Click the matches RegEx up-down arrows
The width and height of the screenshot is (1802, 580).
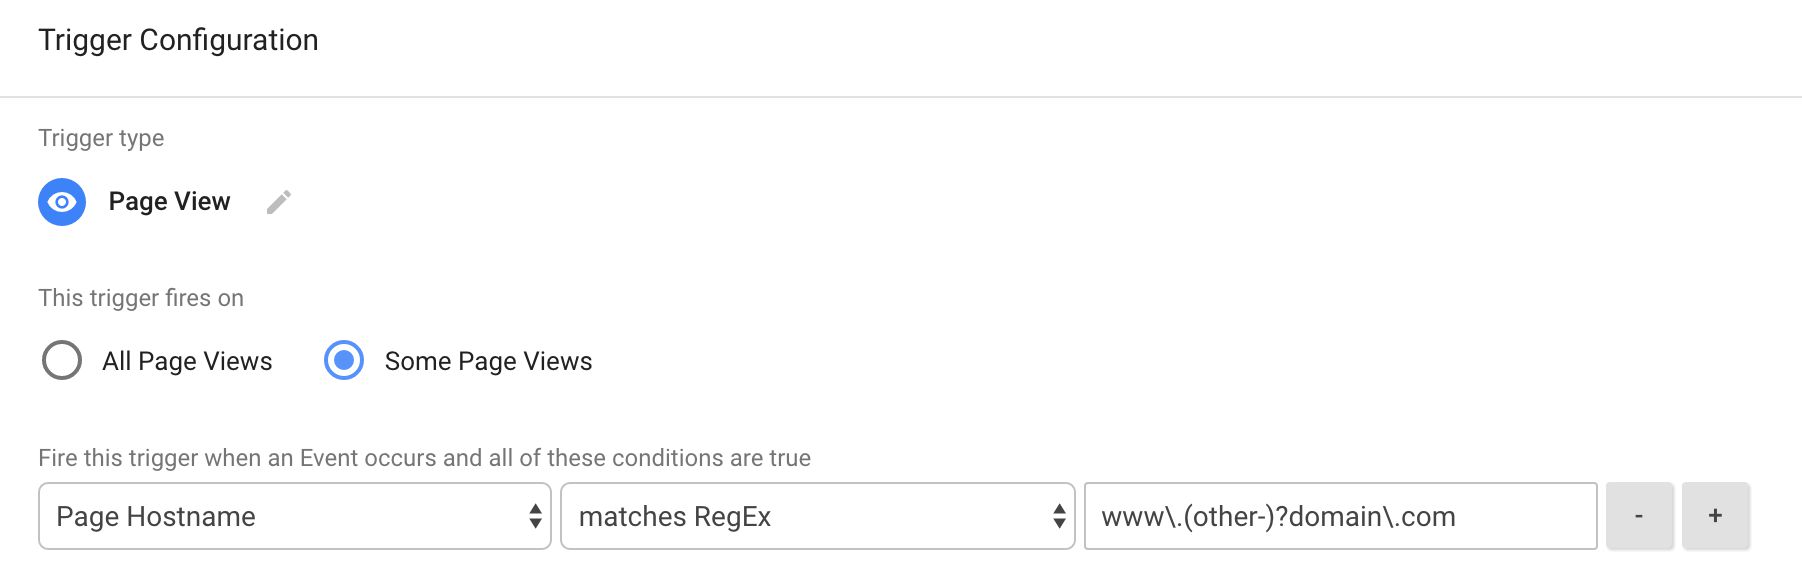pyautogui.click(x=1059, y=516)
